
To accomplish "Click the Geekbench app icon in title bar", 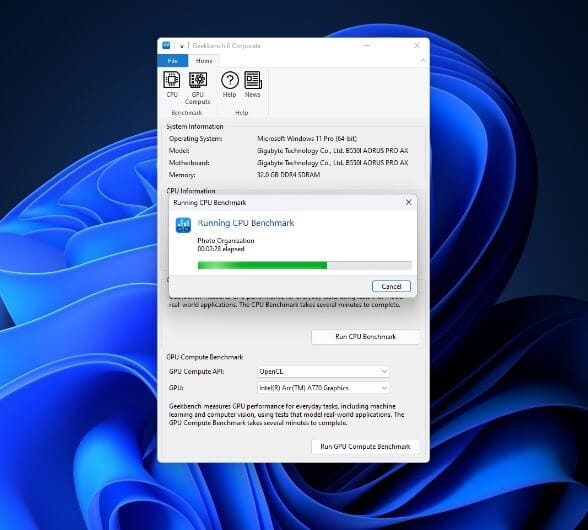I will 166,45.
